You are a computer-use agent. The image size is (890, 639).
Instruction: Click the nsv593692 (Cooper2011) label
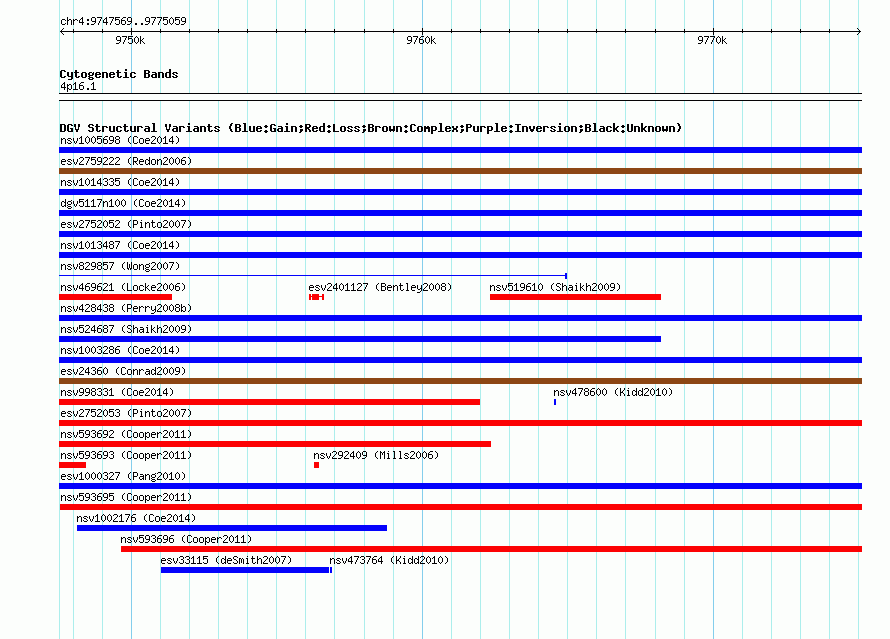coord(126,434)
